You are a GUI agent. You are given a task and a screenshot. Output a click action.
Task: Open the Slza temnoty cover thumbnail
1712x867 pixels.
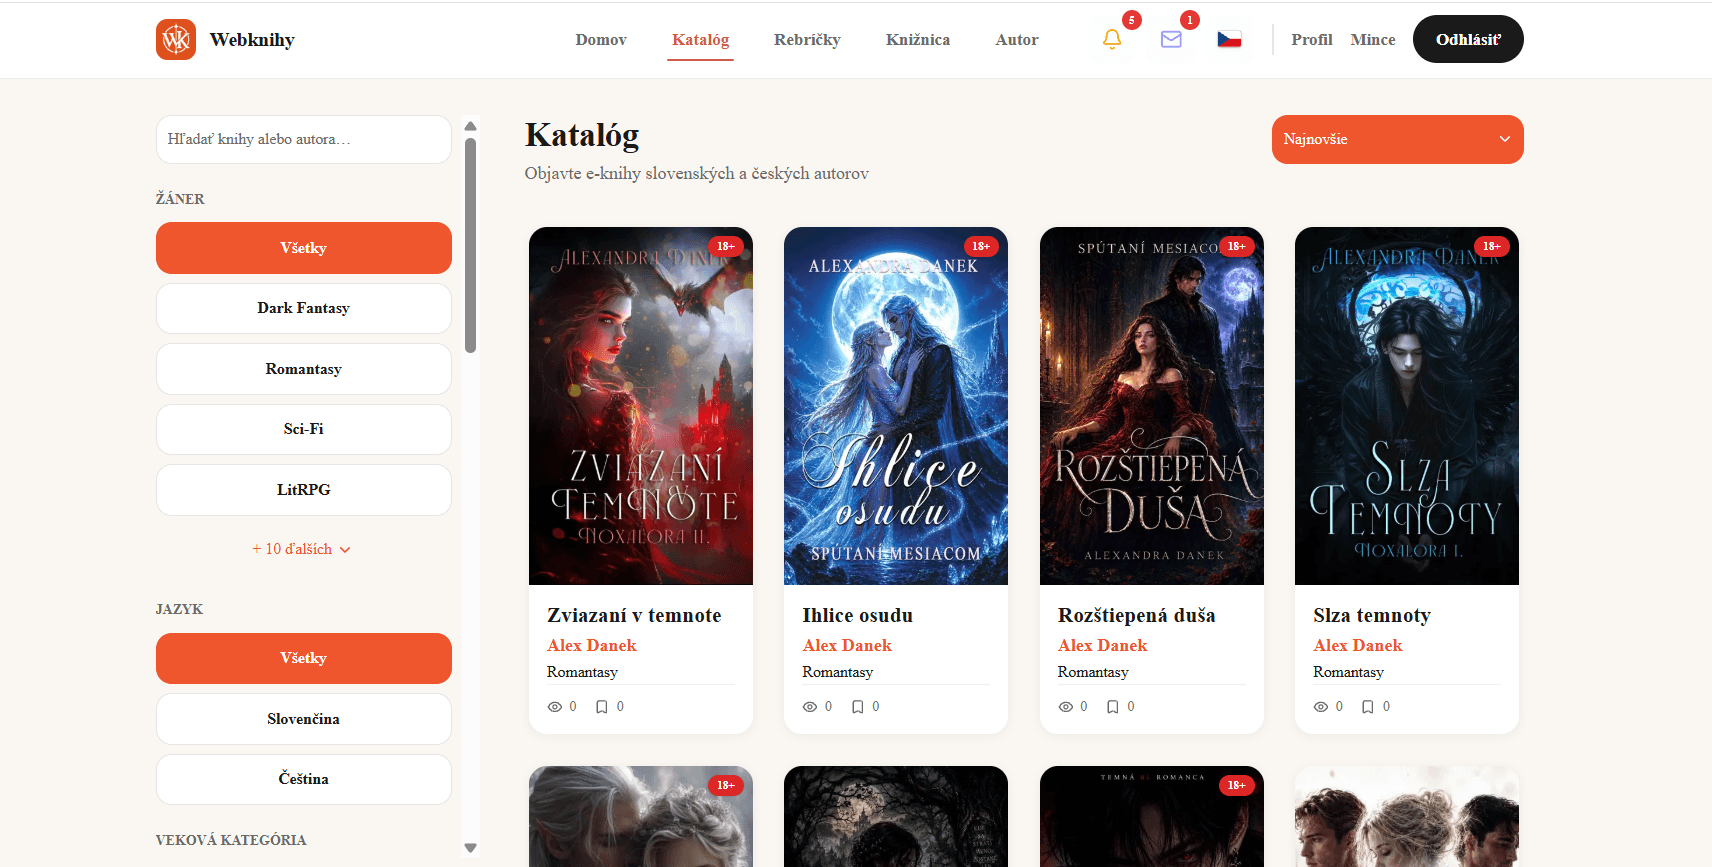click(x=1407, y=406)
